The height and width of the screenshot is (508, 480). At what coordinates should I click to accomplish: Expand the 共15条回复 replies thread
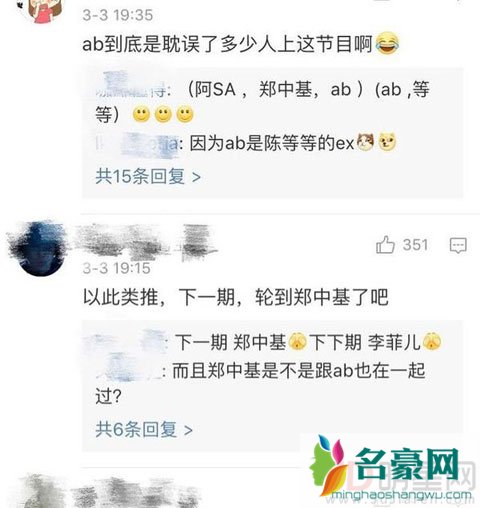click(x=148, y=176)
